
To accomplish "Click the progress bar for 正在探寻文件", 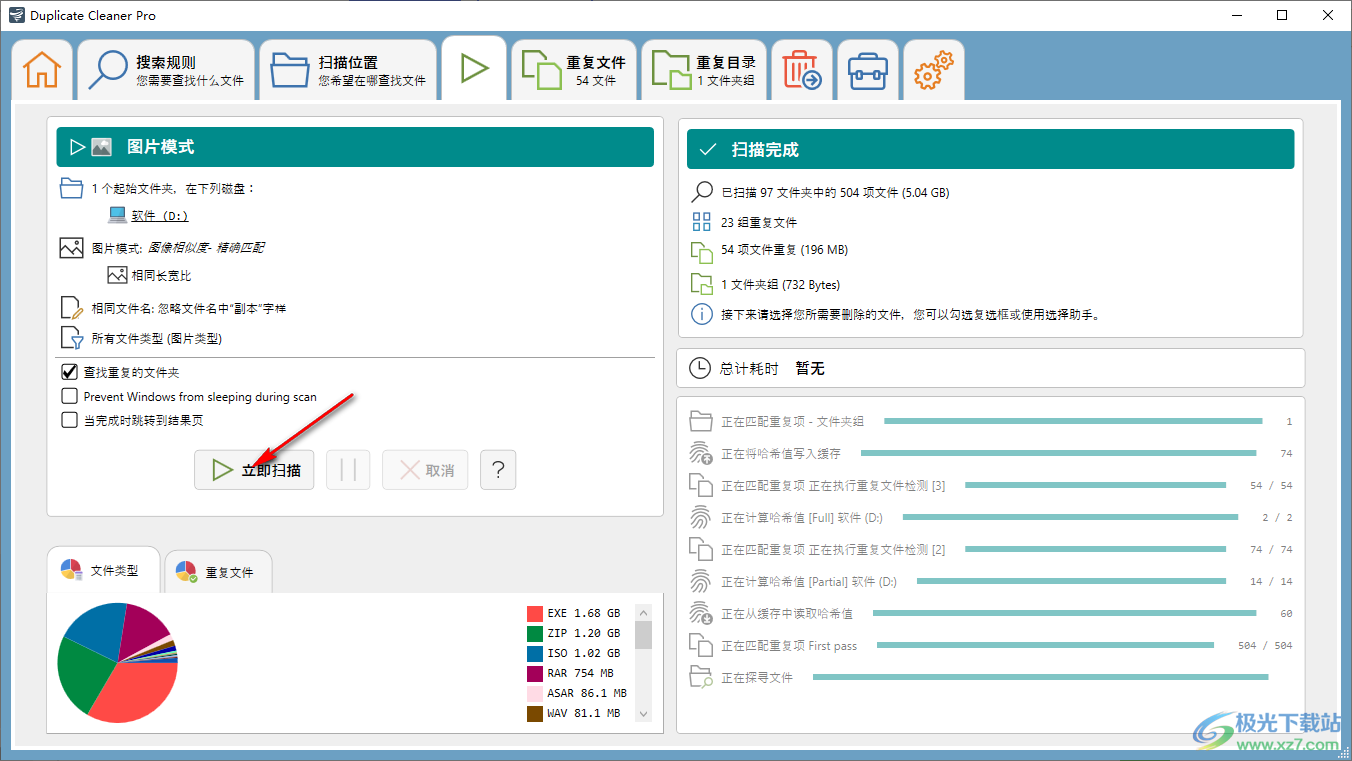I will pos(1040,677).
